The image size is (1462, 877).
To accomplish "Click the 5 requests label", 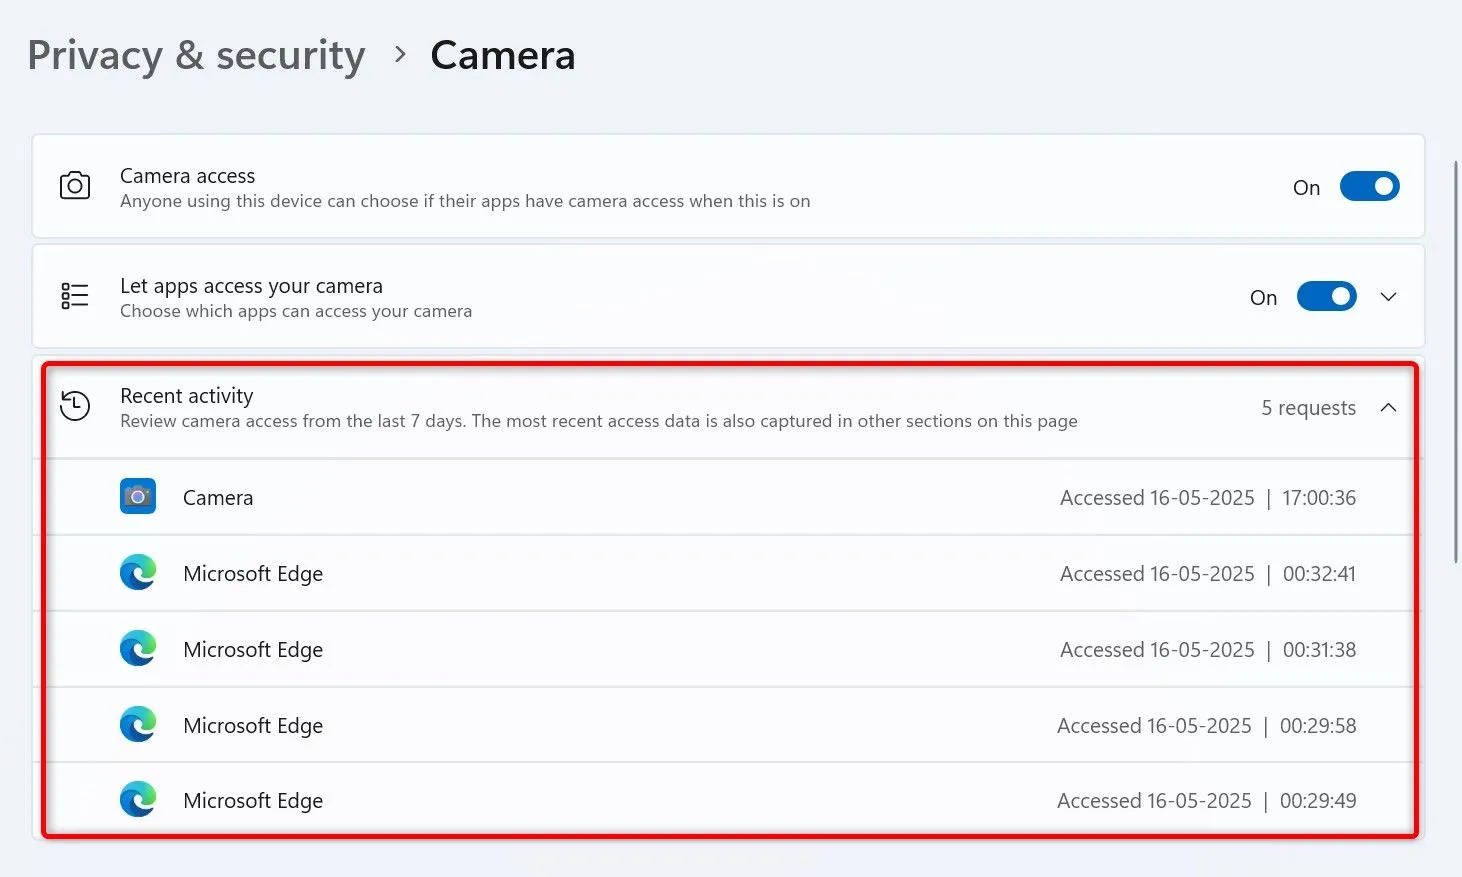I will pos(1308,408).
